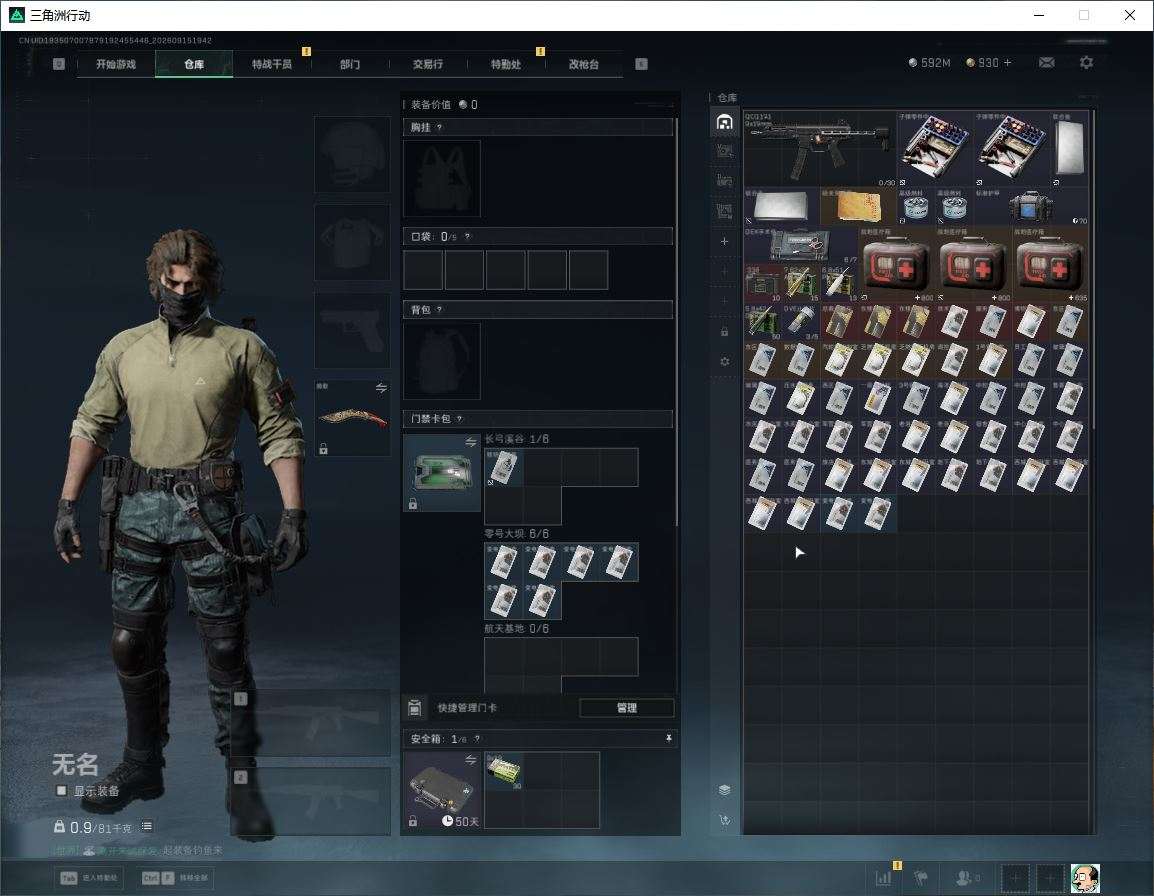This screenshot has width=1154, height=896.
Task: Click the warehouse vertical scrollbar
Action: 1093,269
